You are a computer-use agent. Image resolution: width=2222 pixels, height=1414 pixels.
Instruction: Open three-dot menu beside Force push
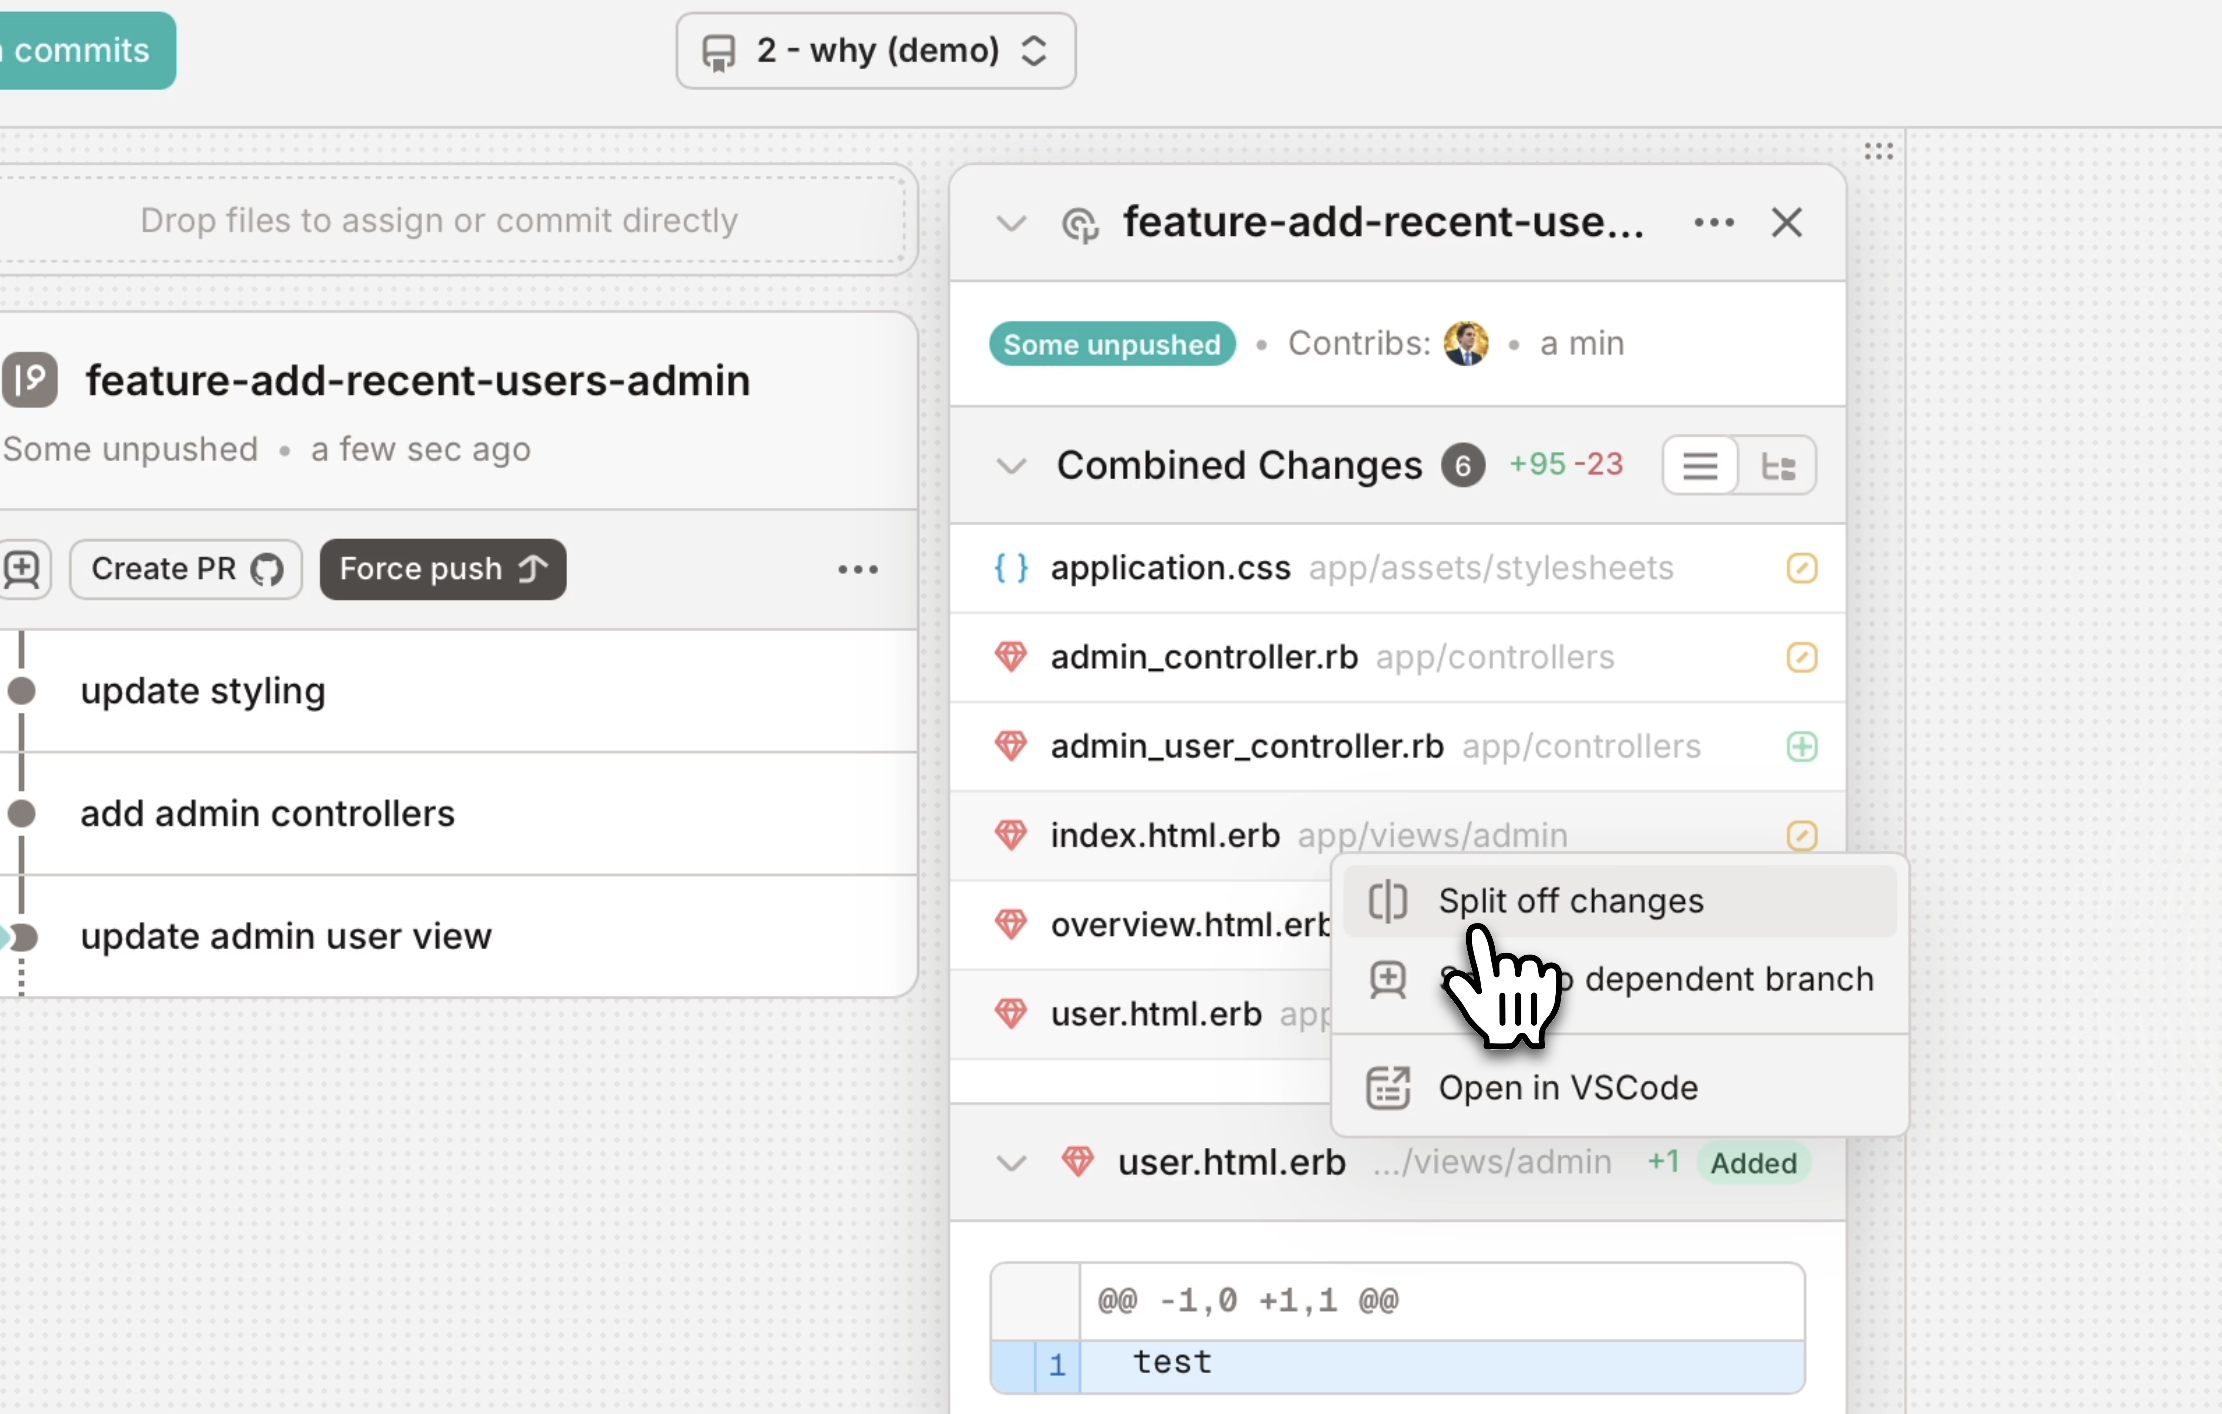[x=857, y=570]
